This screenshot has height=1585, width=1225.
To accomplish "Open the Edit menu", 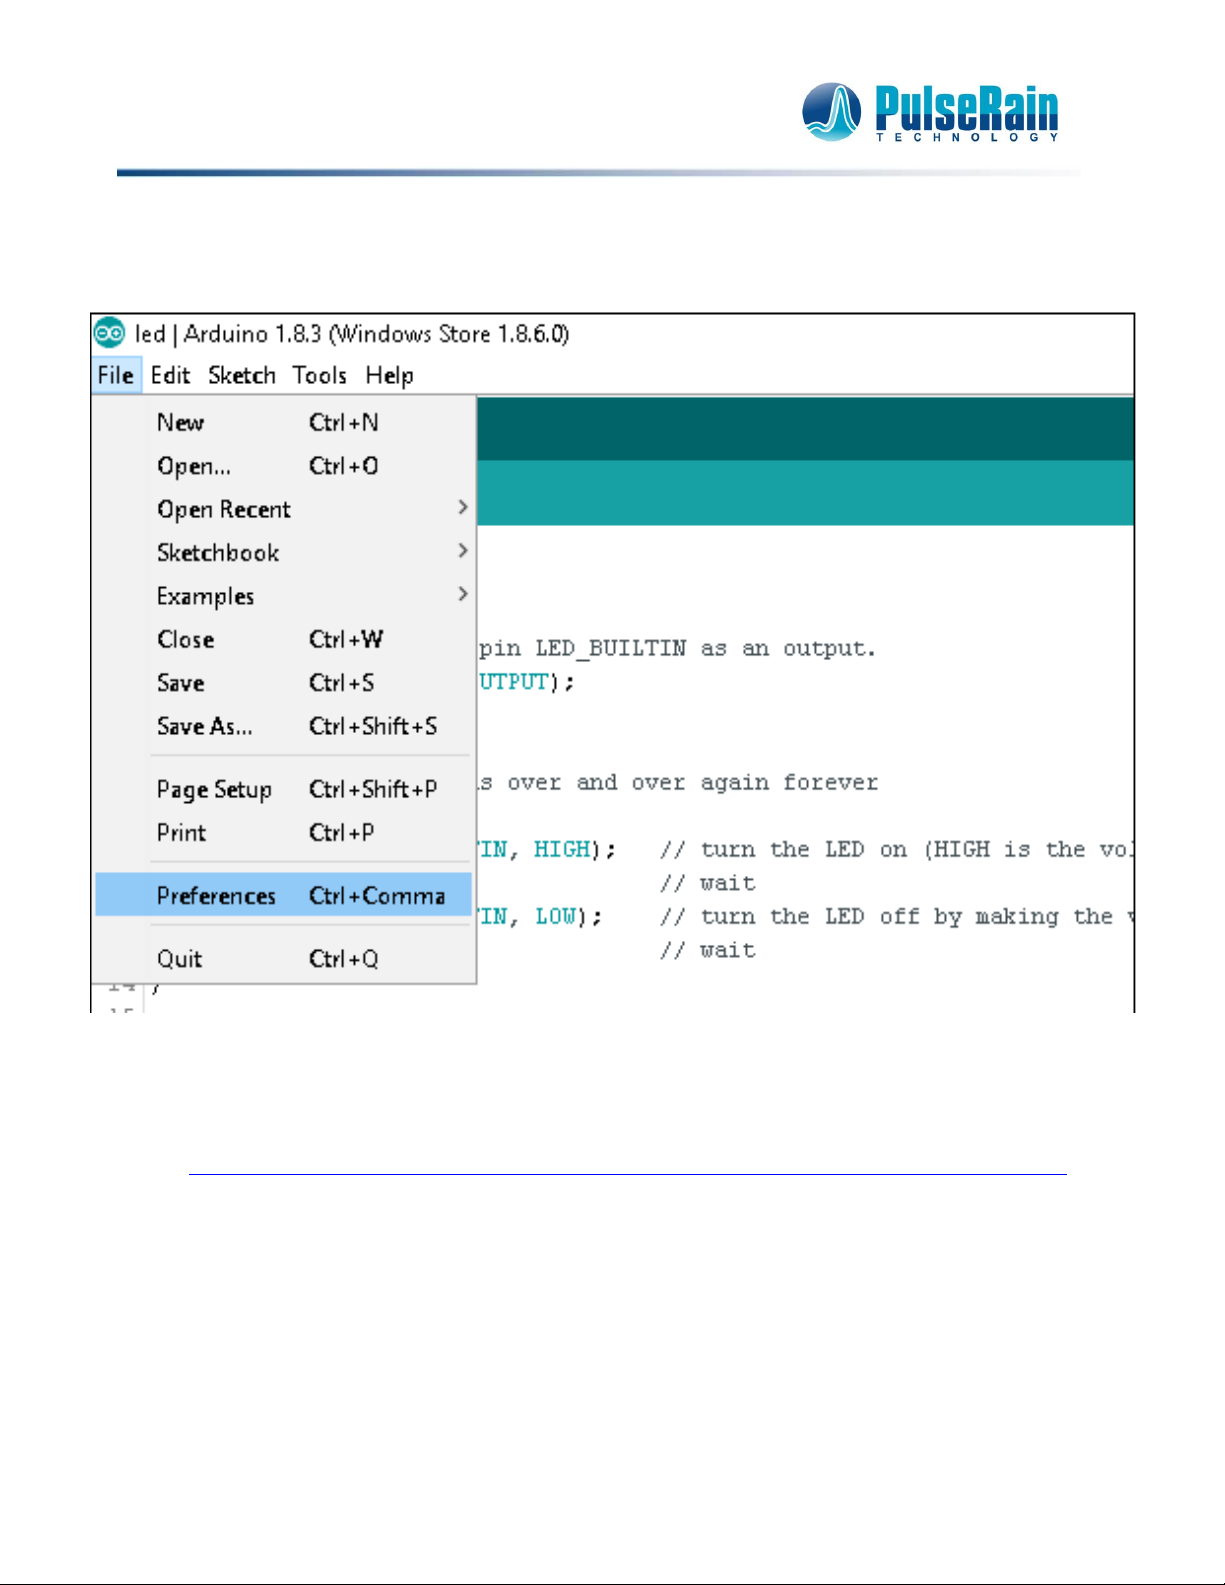I will (170, 376).
